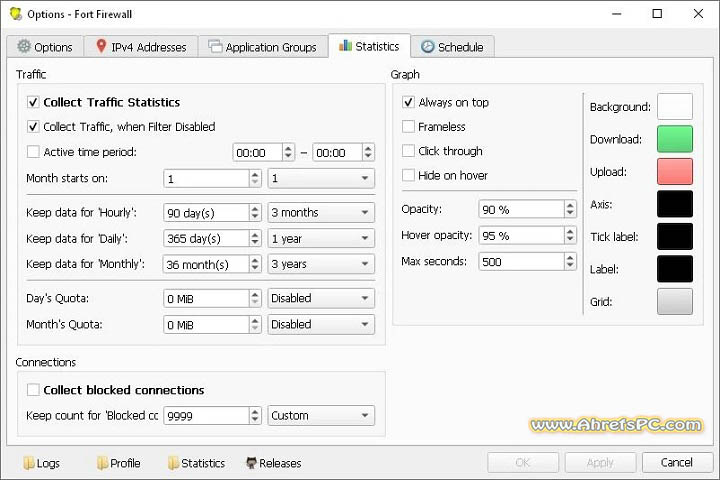Screen dimensions: 720x480
Task: Switch to the Schedule tab
Action: point(452,47)
